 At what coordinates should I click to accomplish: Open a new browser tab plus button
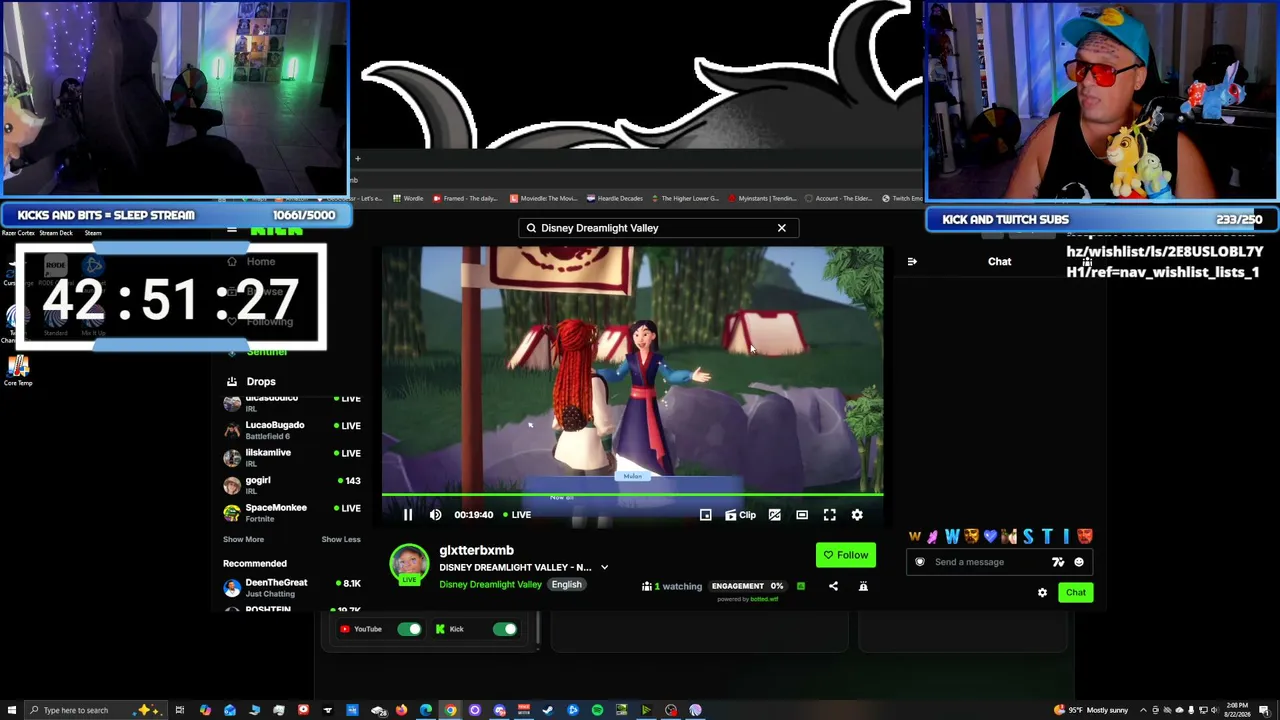click(x=357, y=158)
